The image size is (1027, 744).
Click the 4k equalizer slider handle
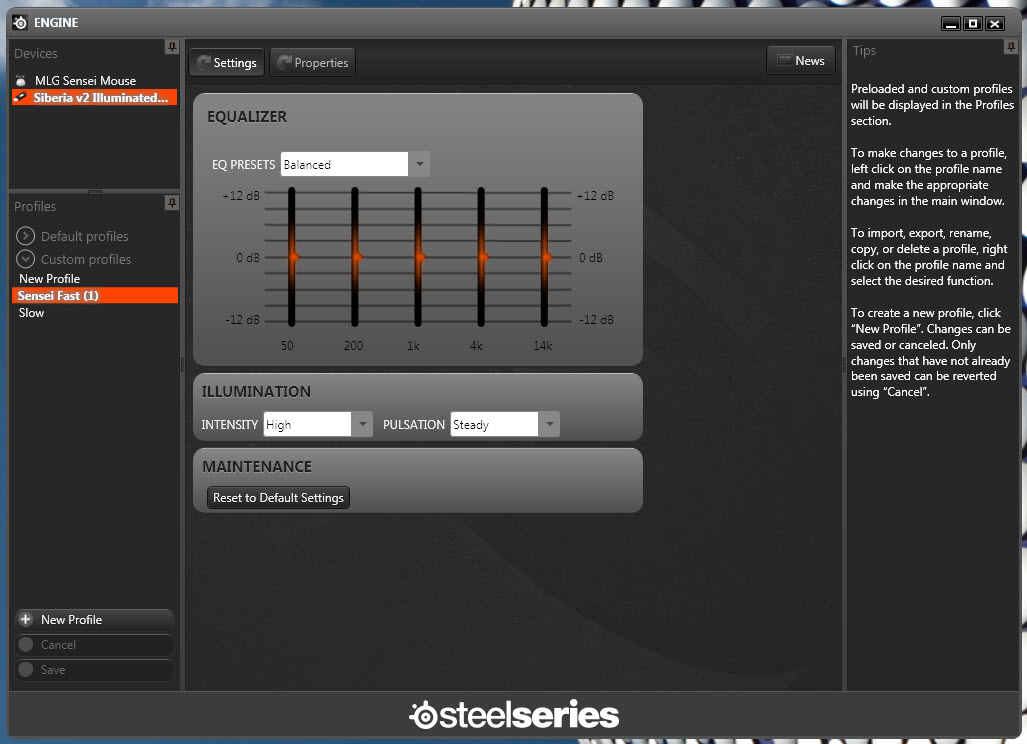click(x=482, y=257)
